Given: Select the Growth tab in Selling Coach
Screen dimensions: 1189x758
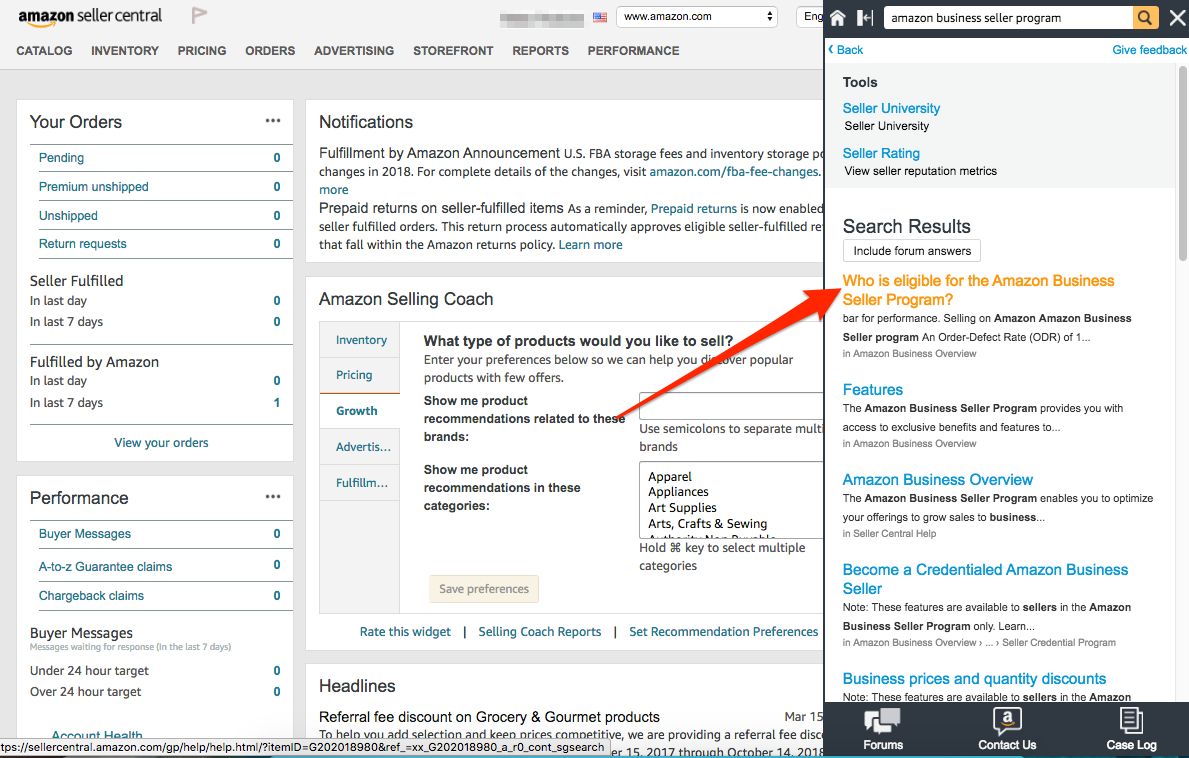Looking at the screenshot, I should 360,411.
